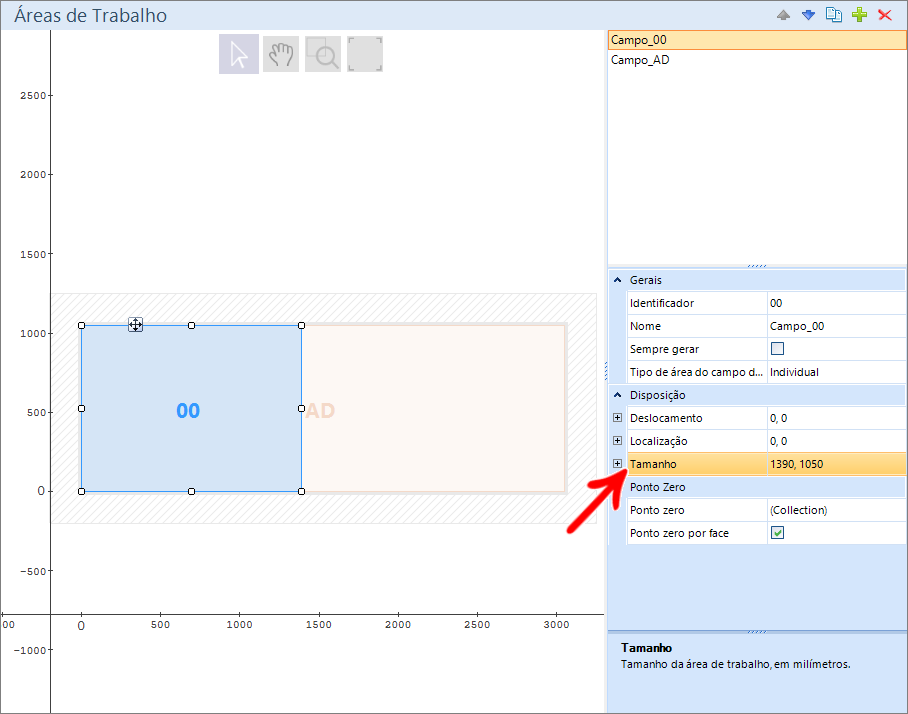Choose the zoom magnifier tool

[323, 54]
